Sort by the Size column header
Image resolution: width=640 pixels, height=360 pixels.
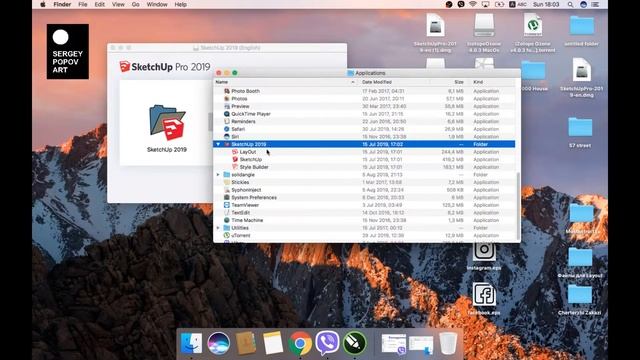click(447, 82)
